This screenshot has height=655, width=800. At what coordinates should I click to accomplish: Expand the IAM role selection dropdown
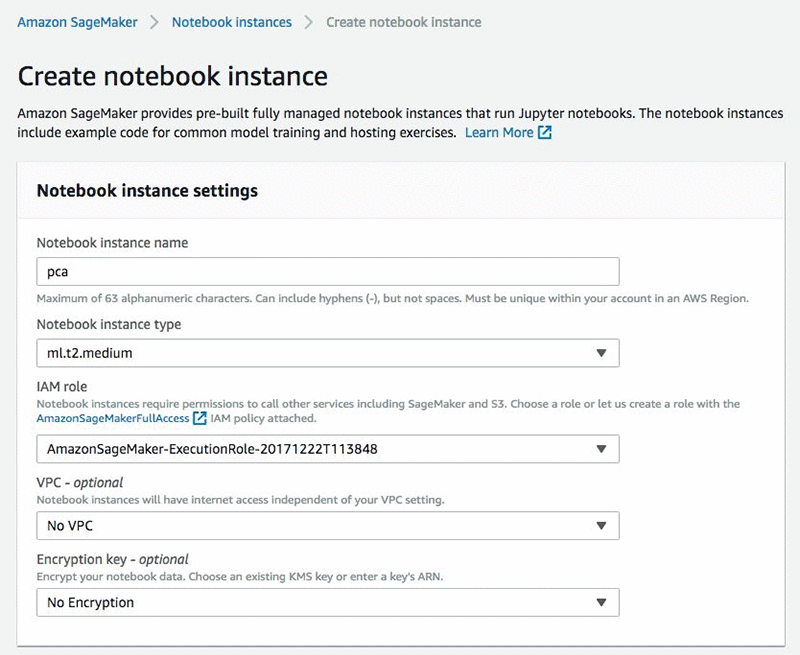327,449
